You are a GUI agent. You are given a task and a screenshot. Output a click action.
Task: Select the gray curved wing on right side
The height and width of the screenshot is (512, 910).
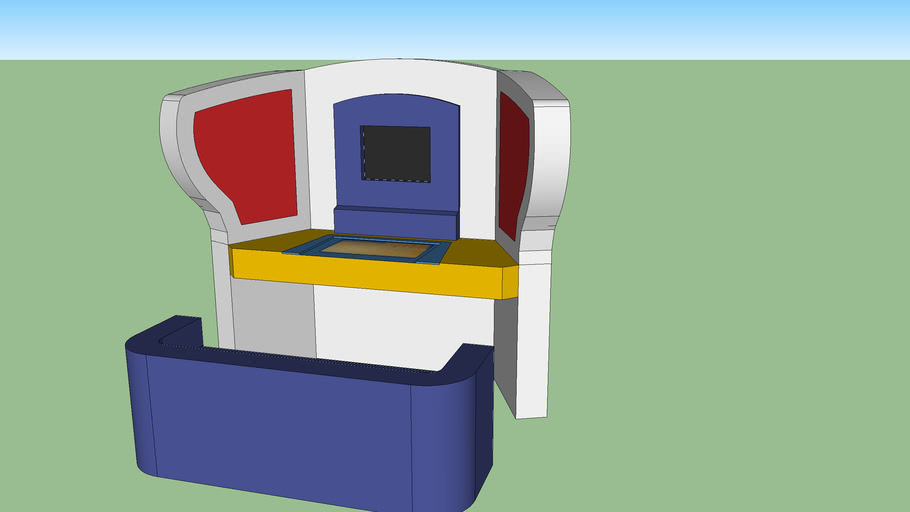coord(550,160)
